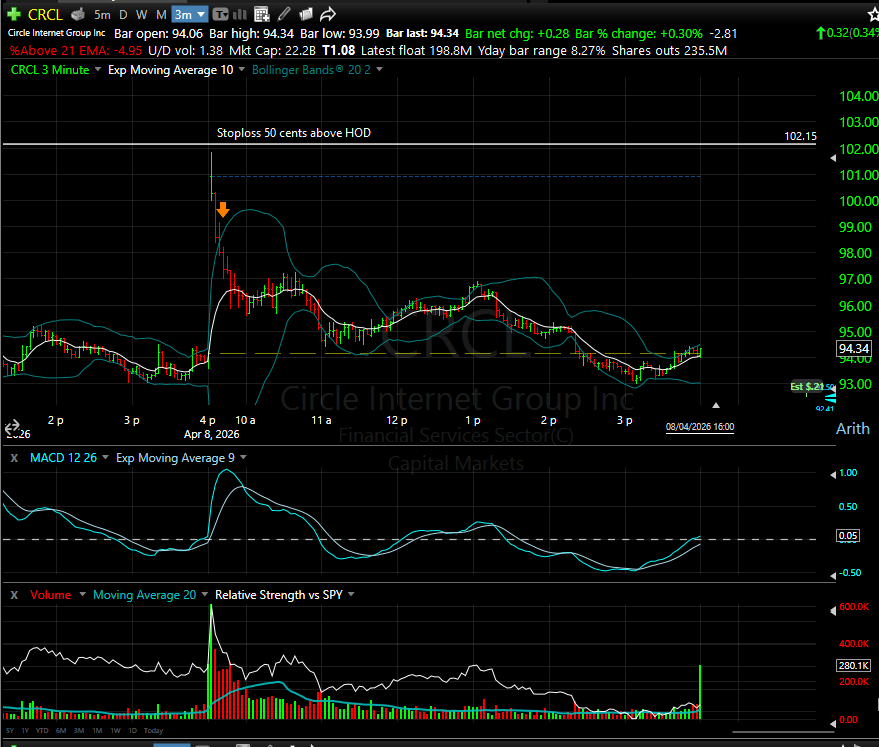This screenshot has width=879, height=747.
Task: Open the calendar date grid icon
Action: click(x=261, y=15)
